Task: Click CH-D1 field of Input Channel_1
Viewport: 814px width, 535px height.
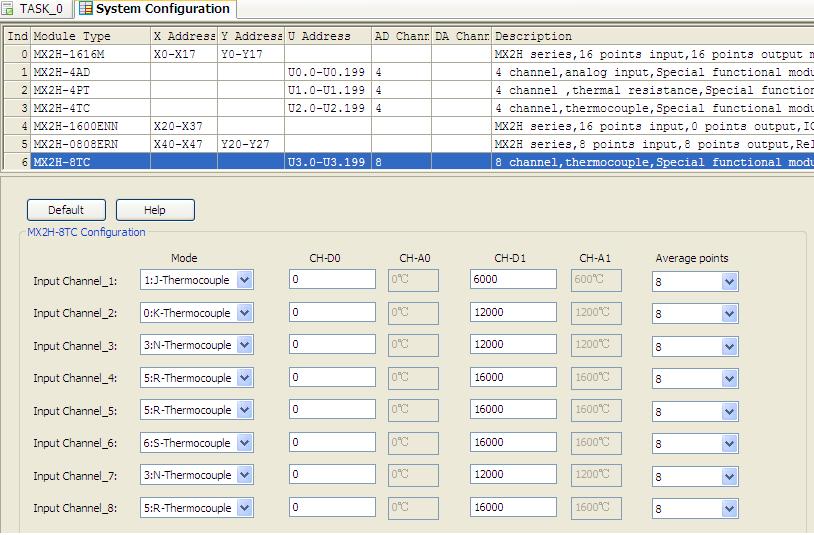Action: coord(513,279)
